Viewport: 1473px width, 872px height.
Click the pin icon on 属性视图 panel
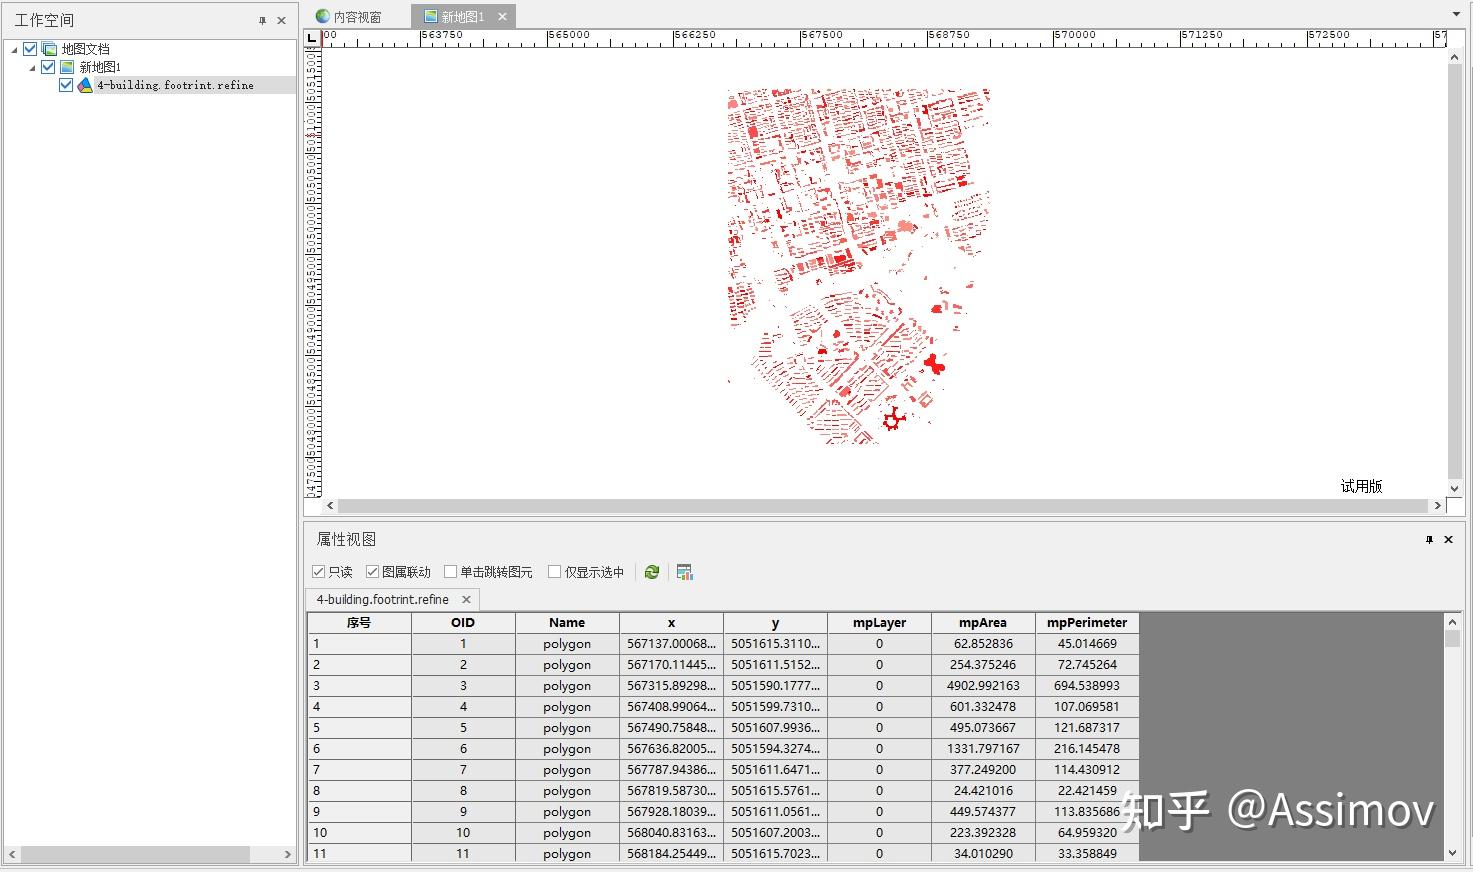1429,539
